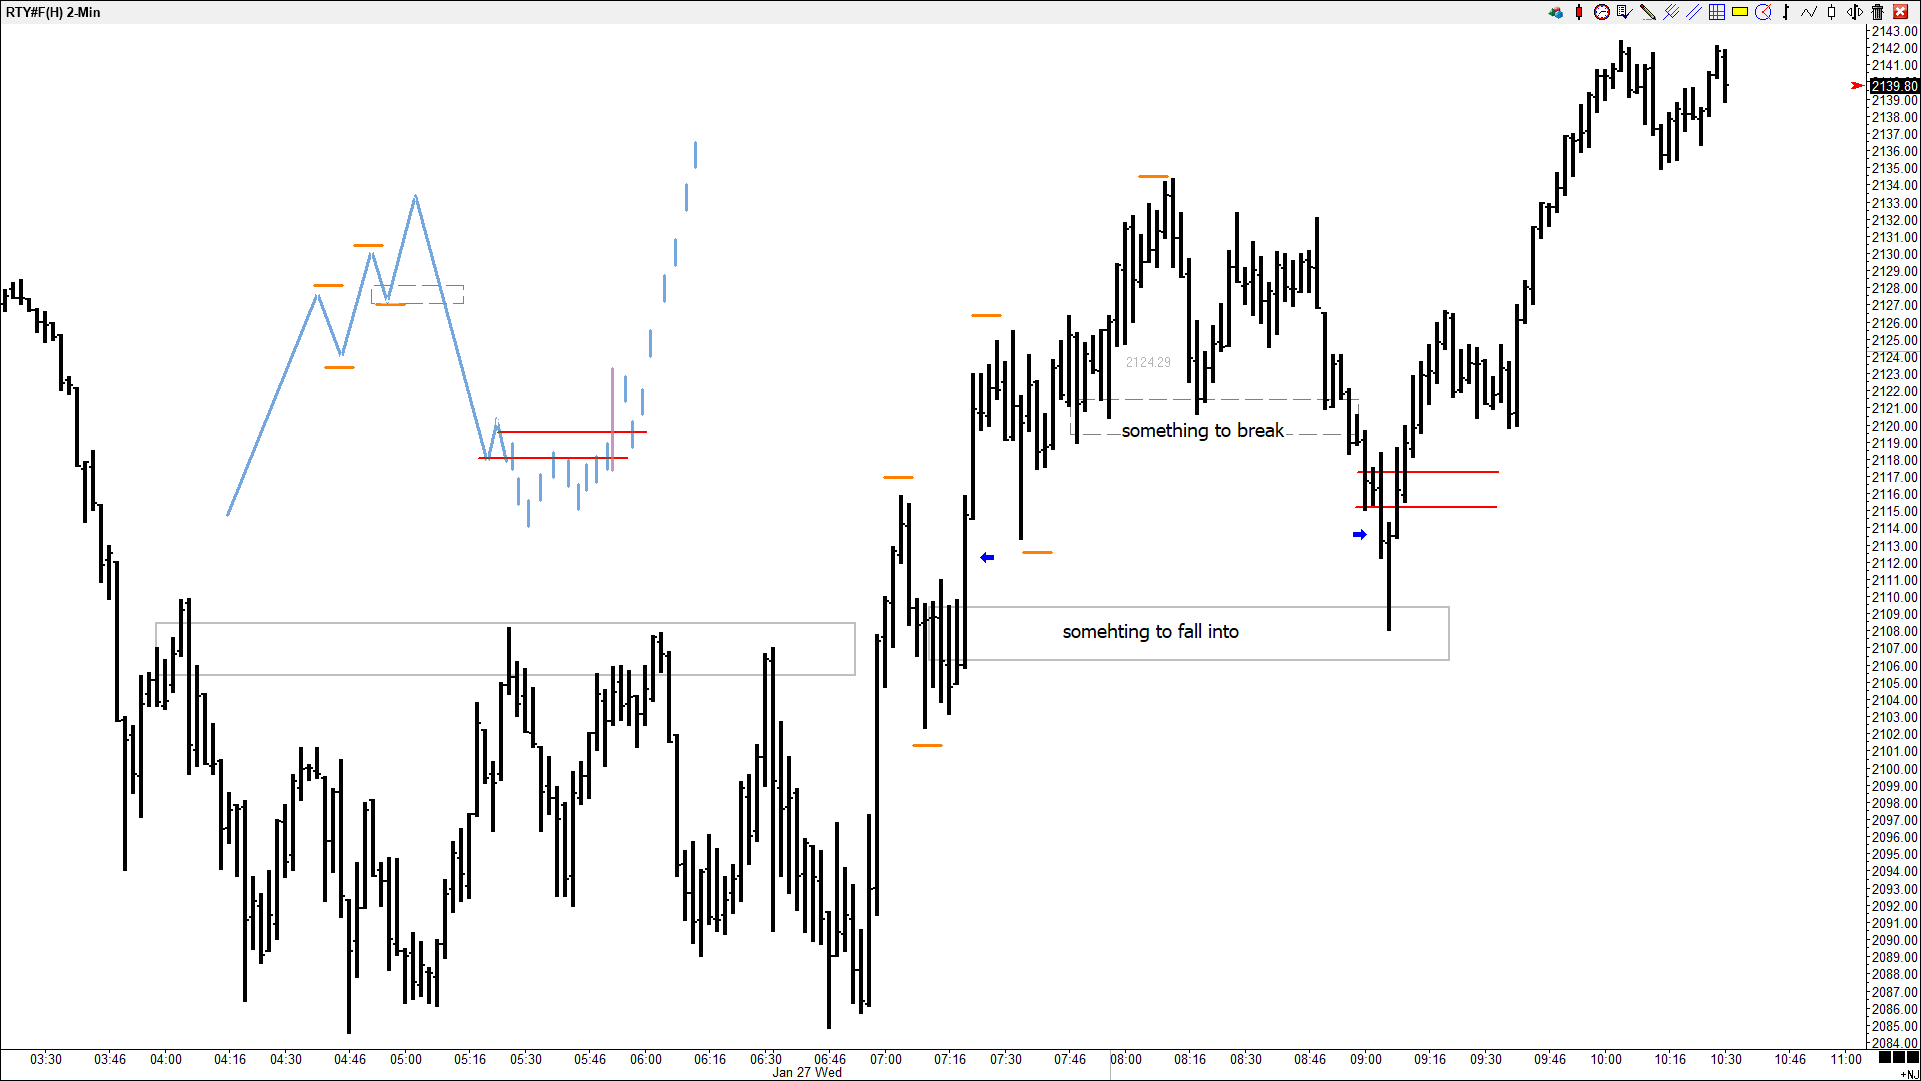Choose the pitchfork lines tool
Viewport: 1921px width, 1081px height.
click(x=1670, y=12)
